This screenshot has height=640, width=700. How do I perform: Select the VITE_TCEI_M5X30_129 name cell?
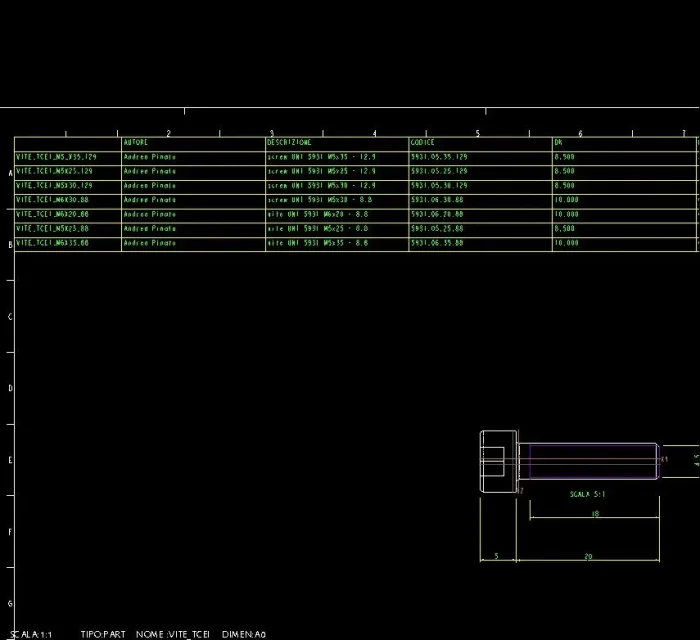coord(68,187)
